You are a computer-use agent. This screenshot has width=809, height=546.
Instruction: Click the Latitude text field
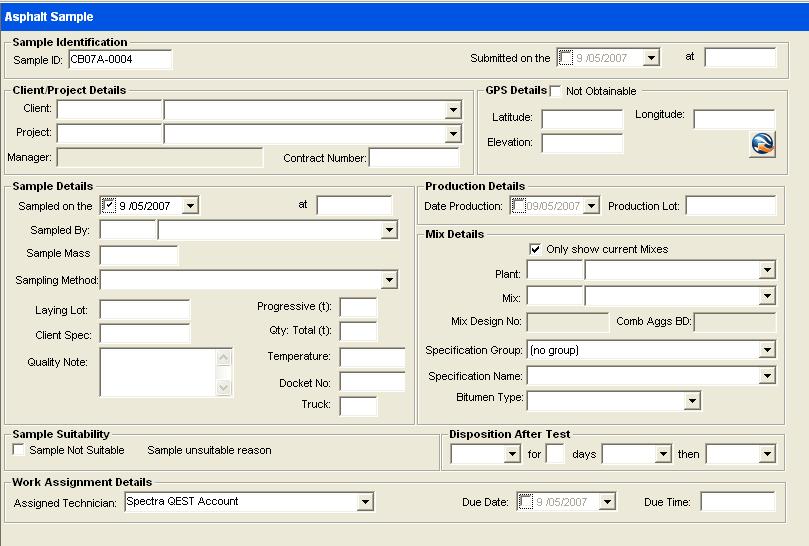[x=581, y=120]
